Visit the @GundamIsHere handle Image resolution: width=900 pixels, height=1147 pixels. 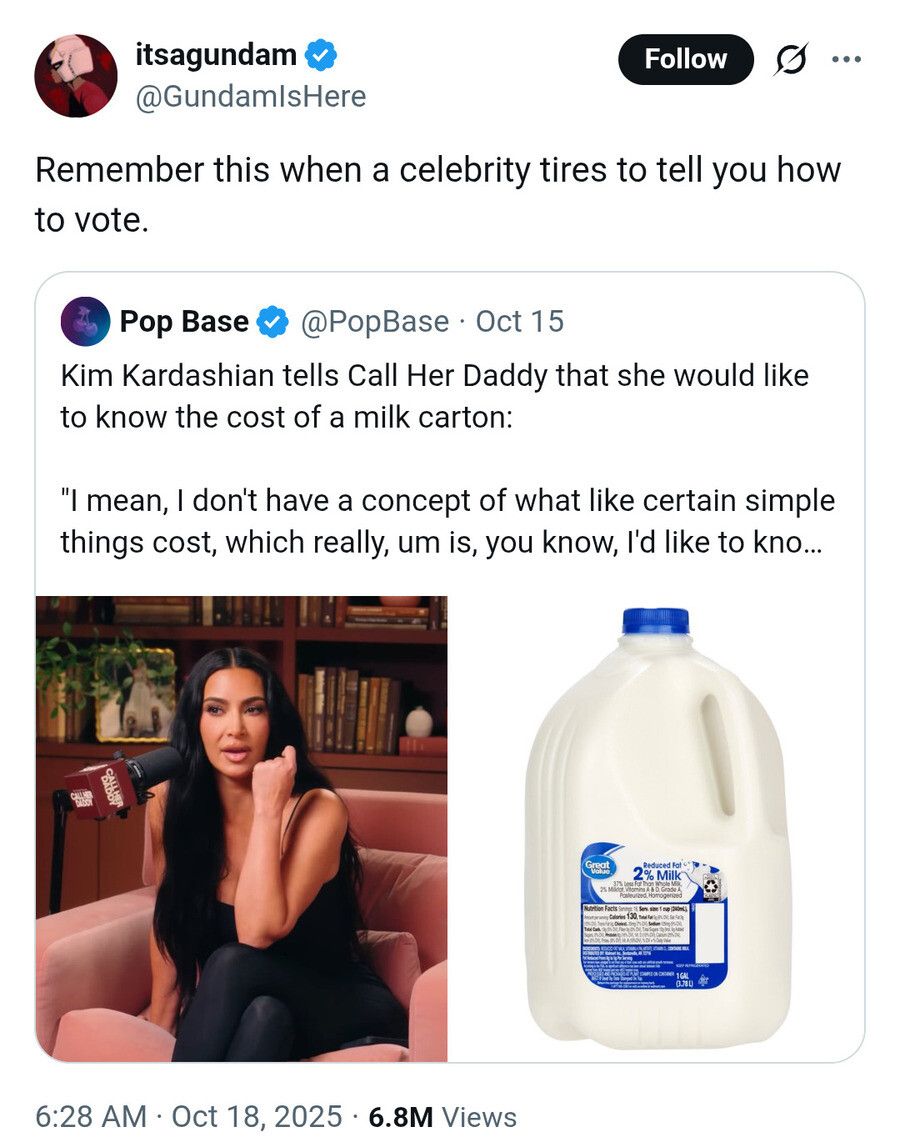point(250,96)
